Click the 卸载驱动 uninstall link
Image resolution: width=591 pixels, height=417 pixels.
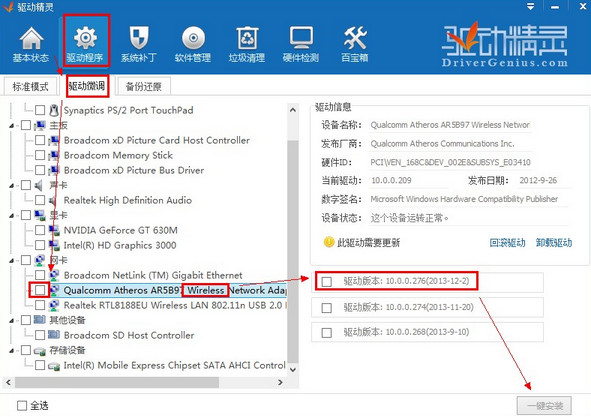coord(554,242)
